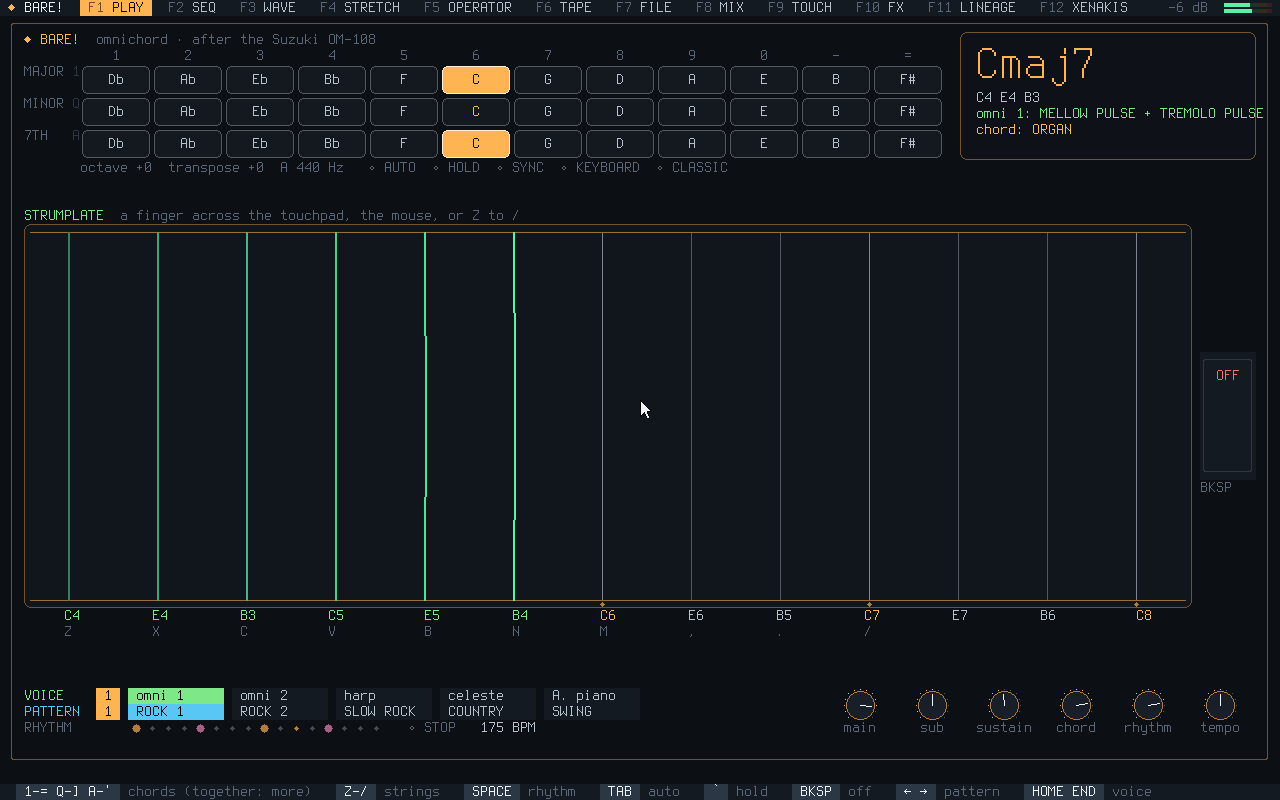Select the MINOR C chord button
This screenshot has width=1280, height=800.
[x=476, y=111]
